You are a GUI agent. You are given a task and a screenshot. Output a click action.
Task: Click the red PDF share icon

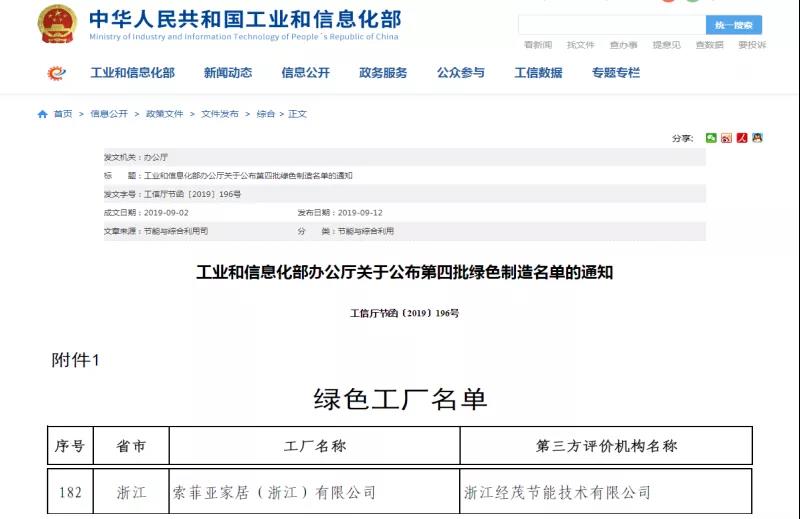[742, 138]
